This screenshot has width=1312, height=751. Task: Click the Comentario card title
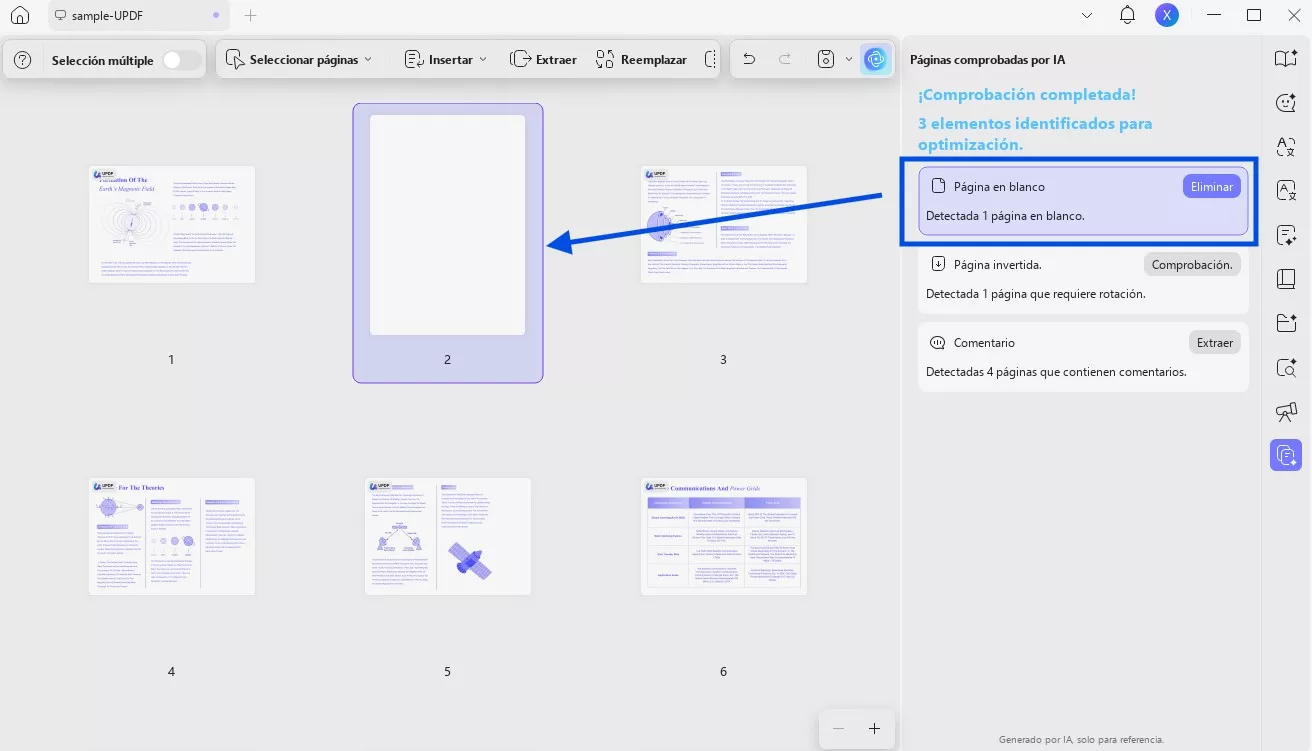tap(984, 343)
